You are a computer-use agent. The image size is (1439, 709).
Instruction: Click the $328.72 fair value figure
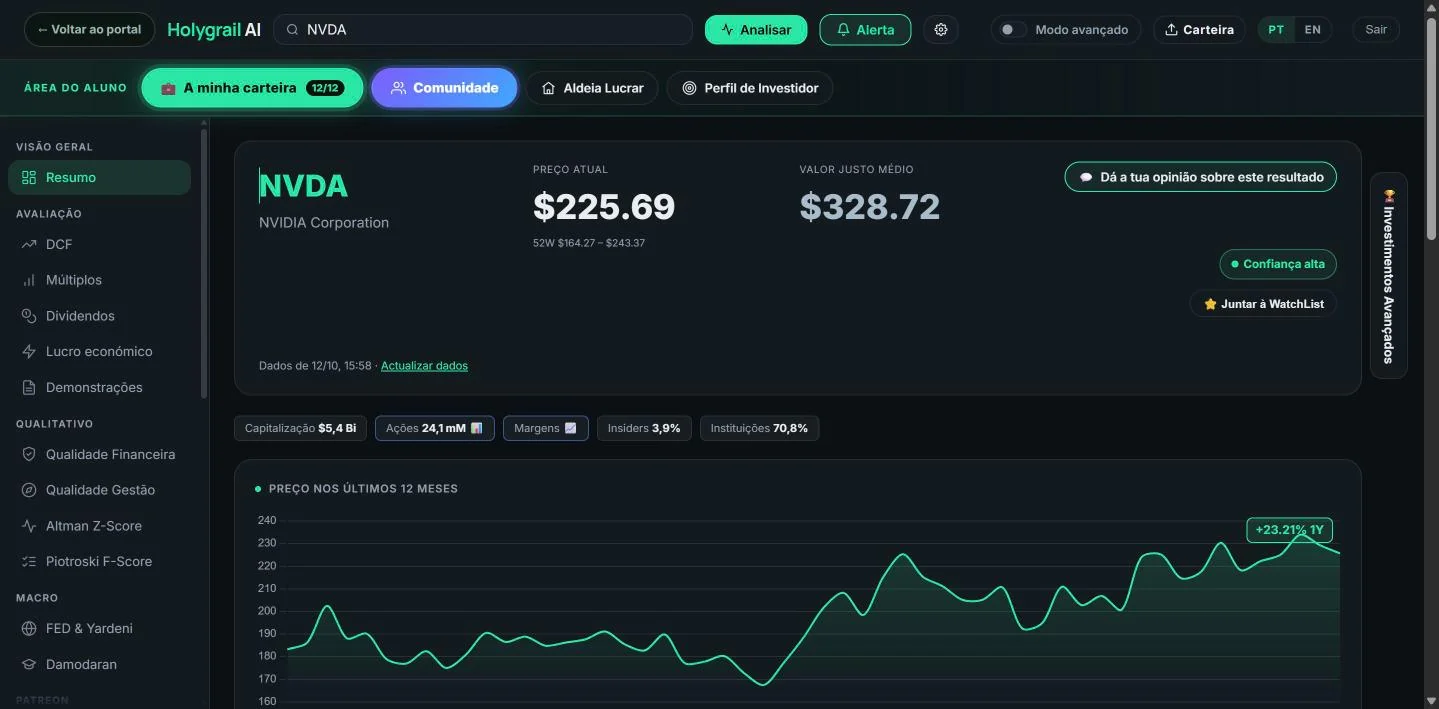[x=870, y=207]
